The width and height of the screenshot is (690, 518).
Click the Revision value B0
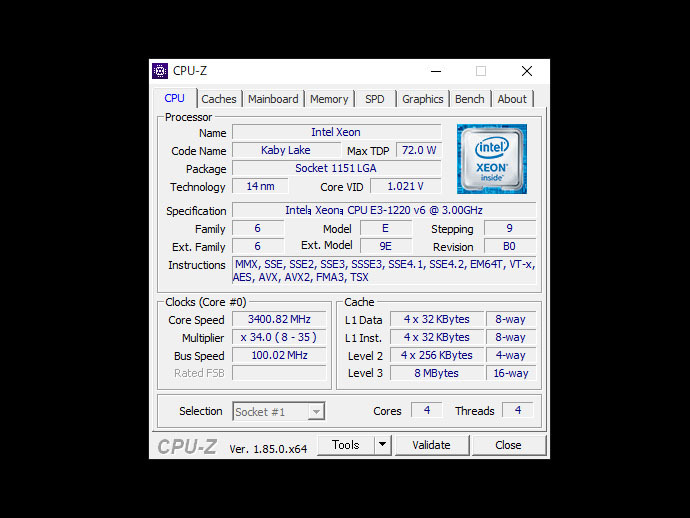(510, 246)
